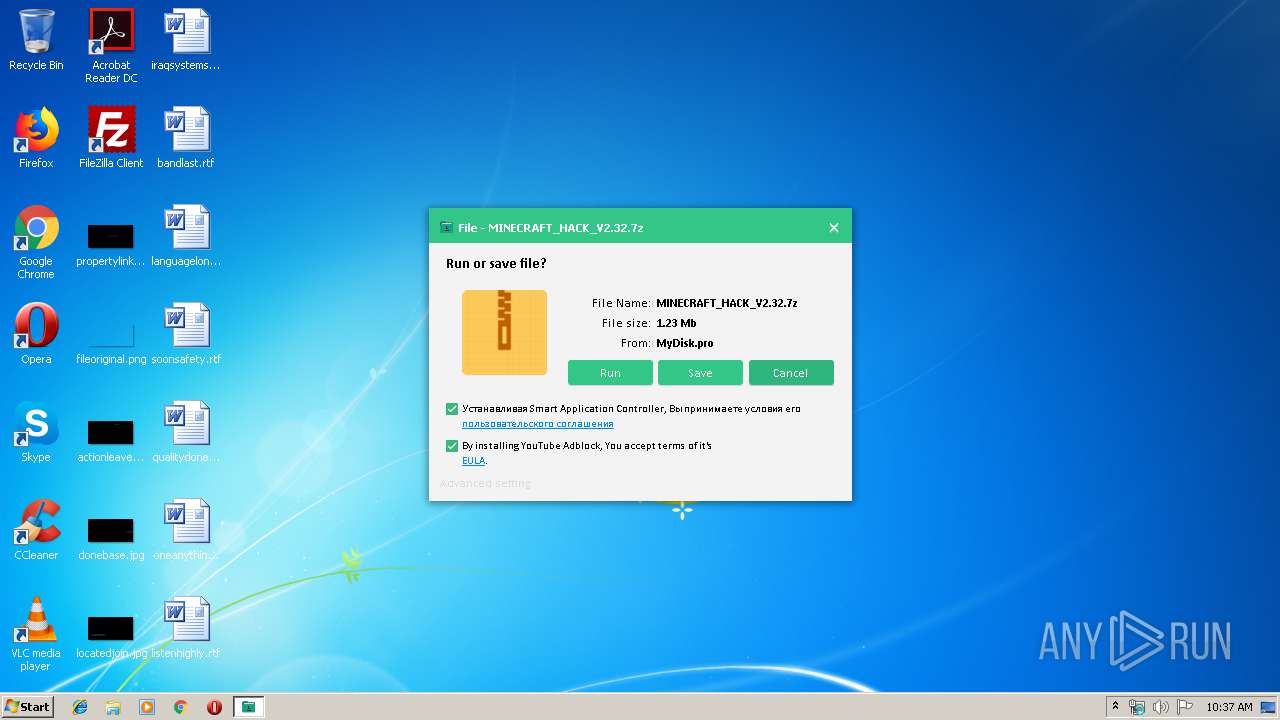The height and width of the screenshot is (720, 1280).
Task: Select the languagelon document icon
Action: [186, 236]
